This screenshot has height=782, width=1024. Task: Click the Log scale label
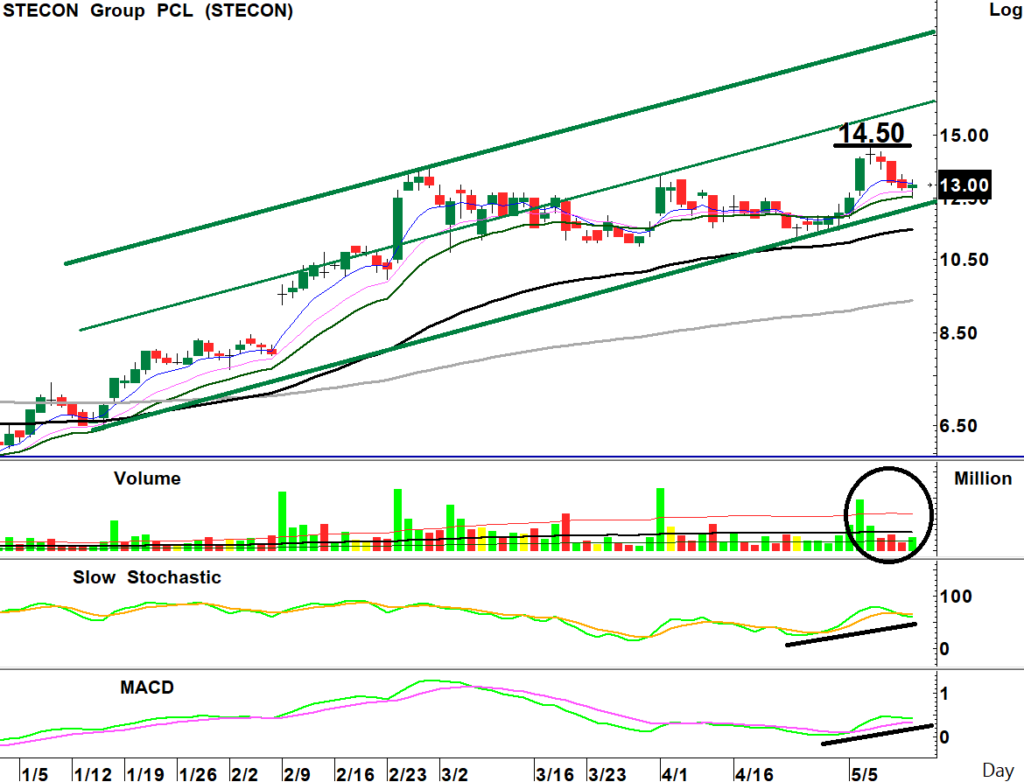(x=1006, y=10)
